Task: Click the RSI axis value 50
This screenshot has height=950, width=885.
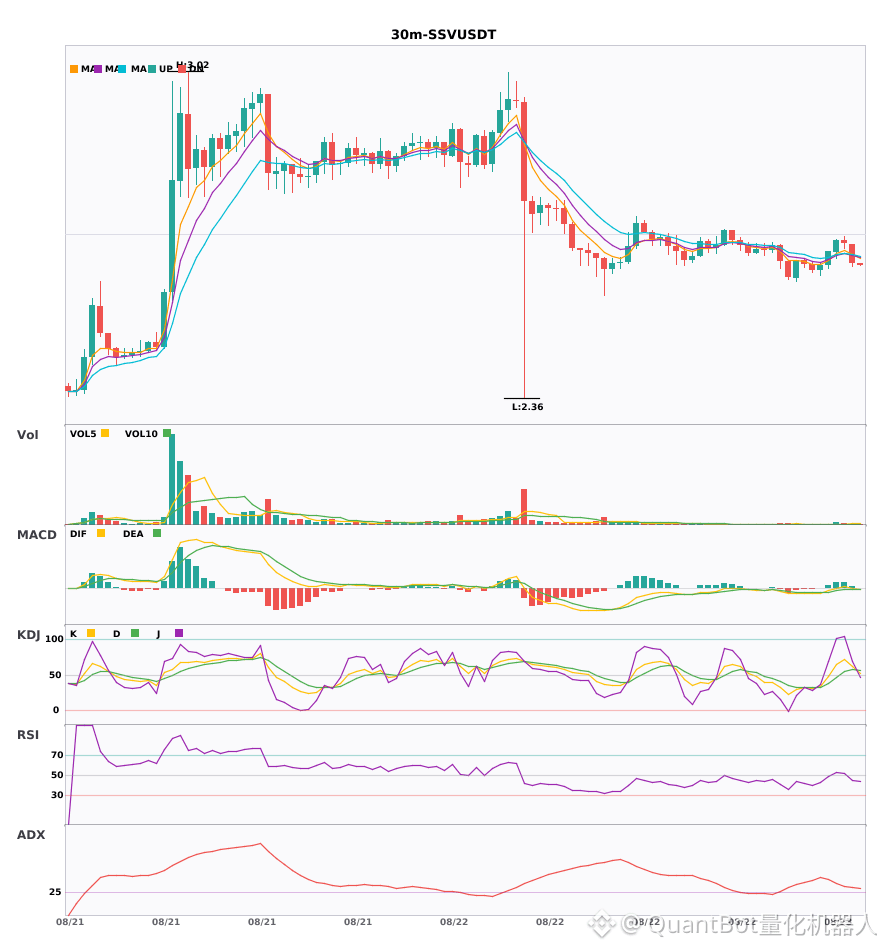Action: point(57,775)
